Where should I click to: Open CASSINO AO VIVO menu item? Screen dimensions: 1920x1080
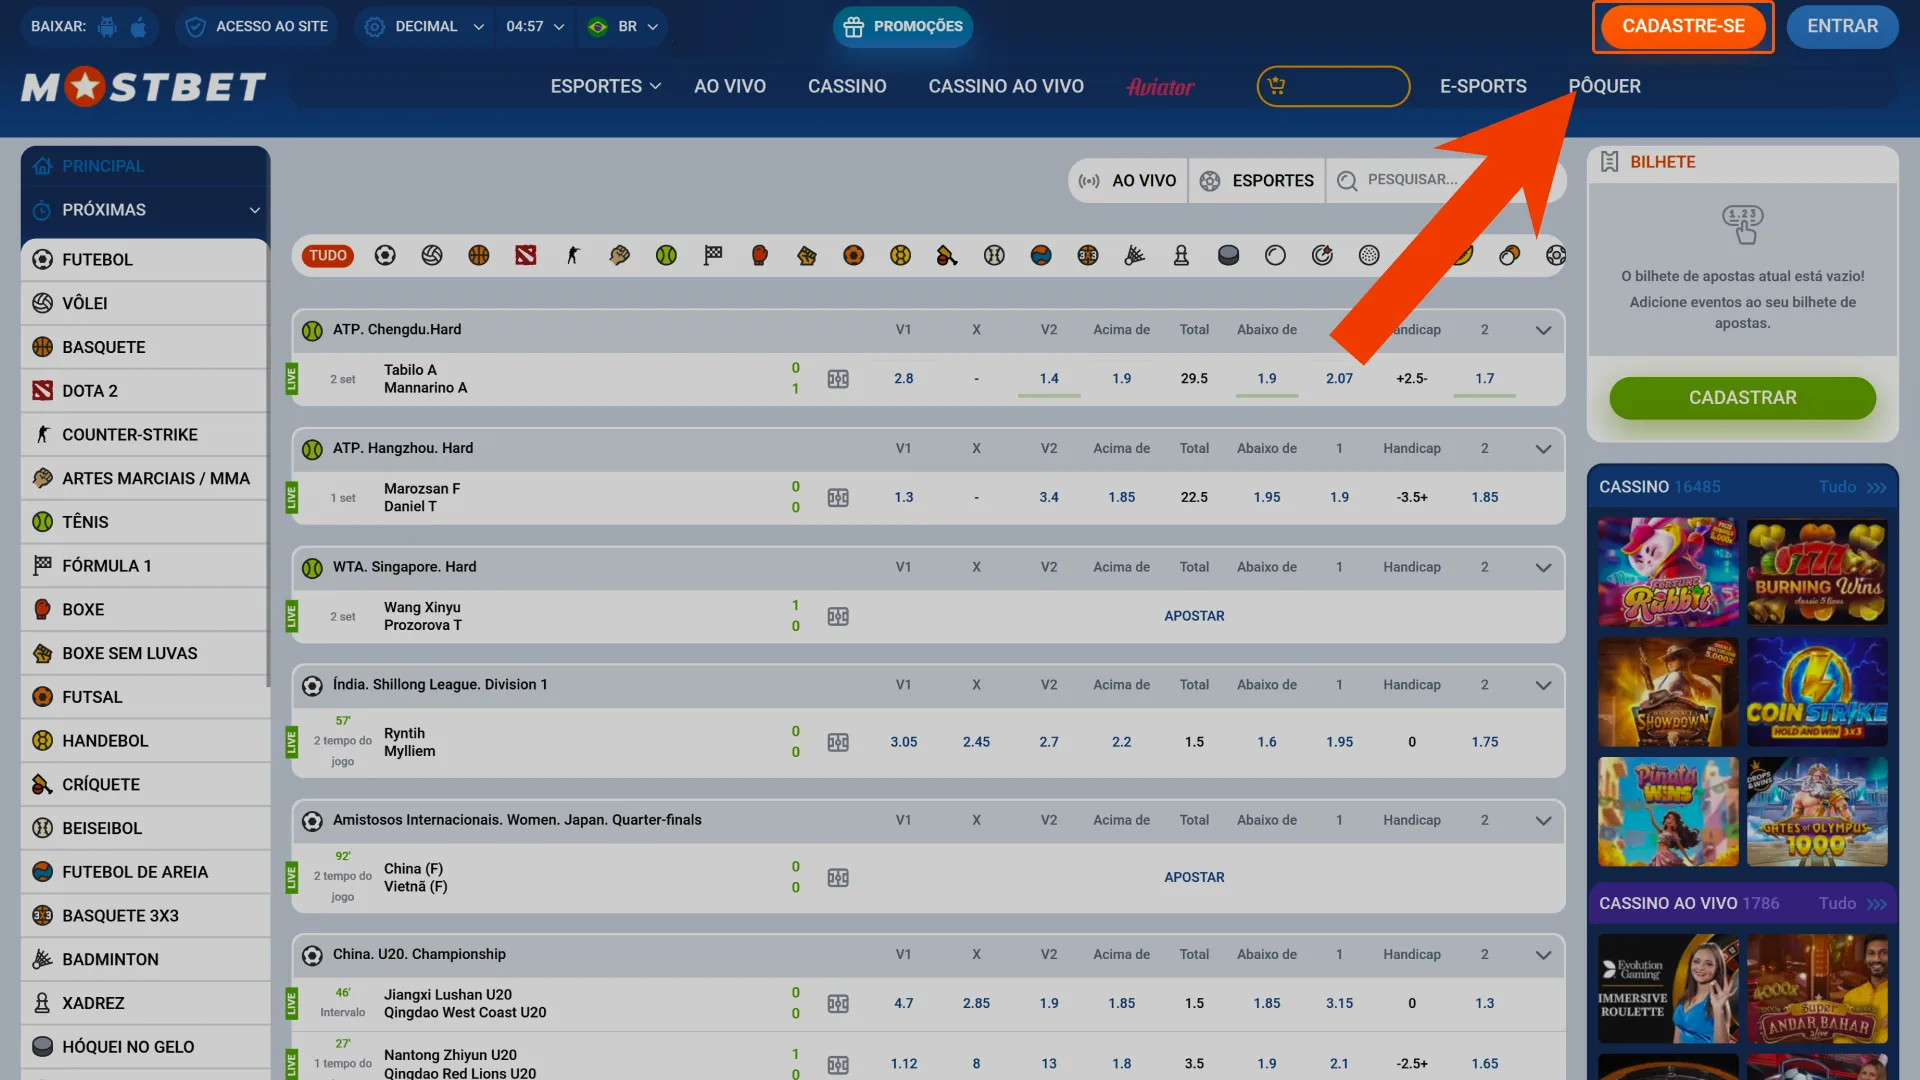[1005, 86]
